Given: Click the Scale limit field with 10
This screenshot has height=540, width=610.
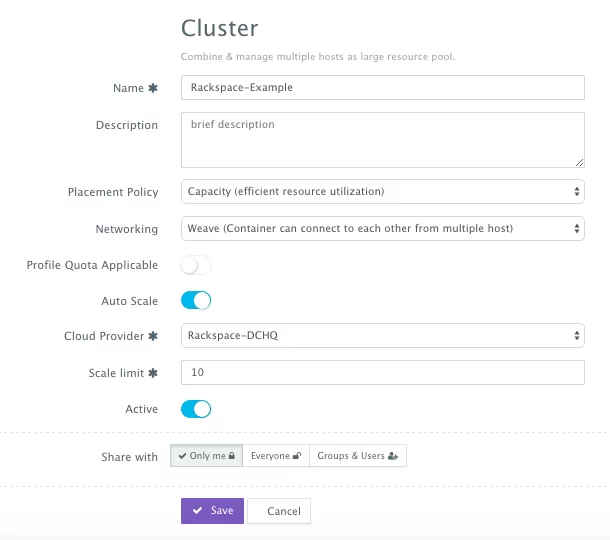Looking at the screenshot, I should point(382,372).
